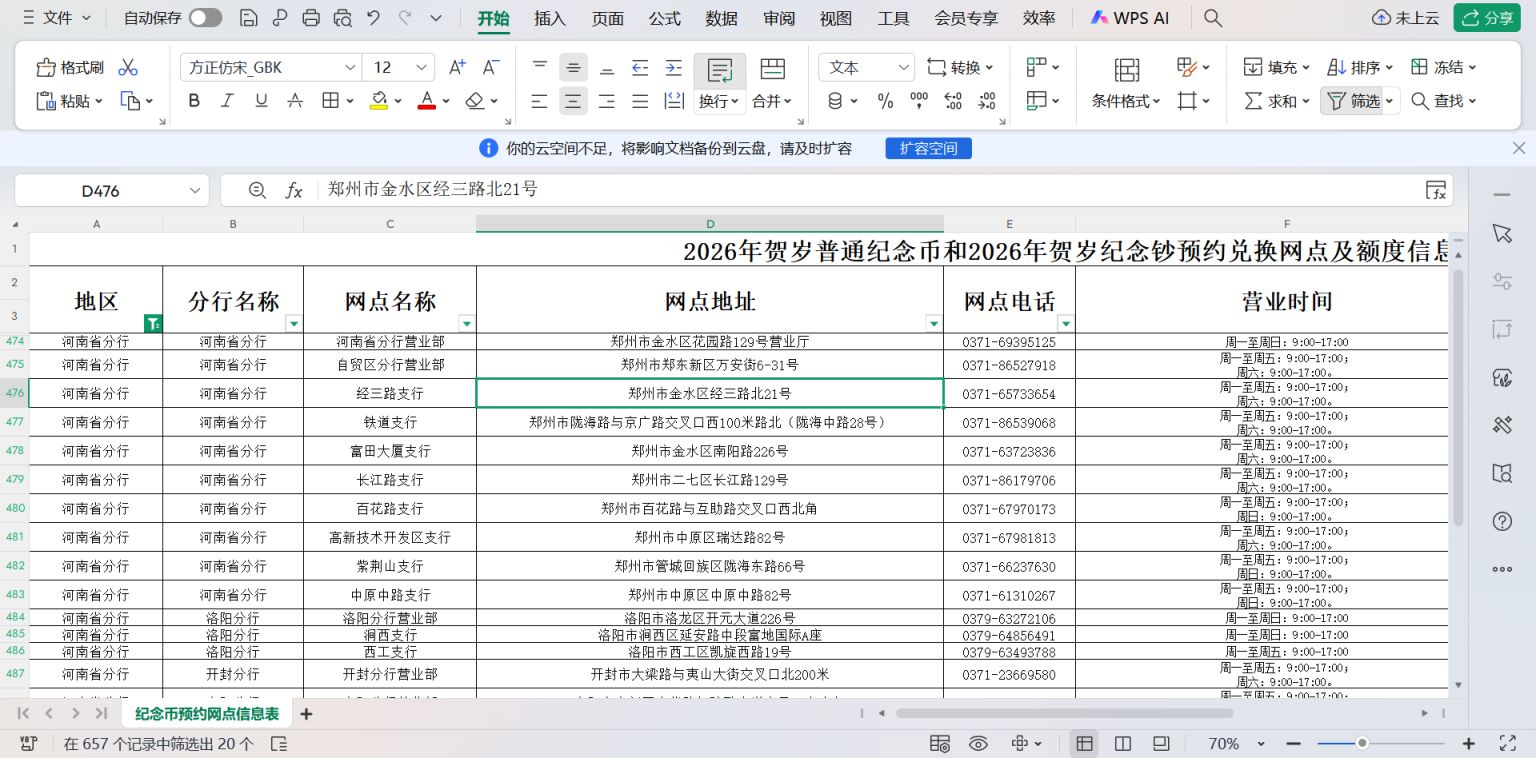Click the fx insert function icon
Screen dimensions: 1536x758
(293, 190)
